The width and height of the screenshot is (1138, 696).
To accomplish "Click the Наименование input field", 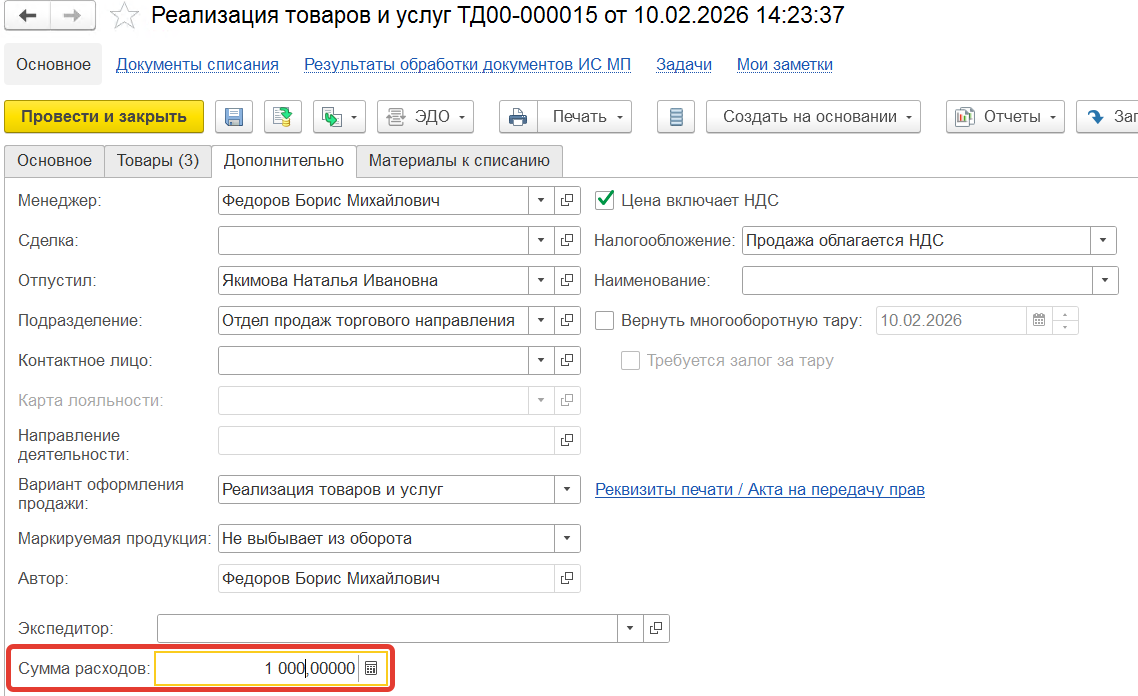I will [x=917, y=280].
